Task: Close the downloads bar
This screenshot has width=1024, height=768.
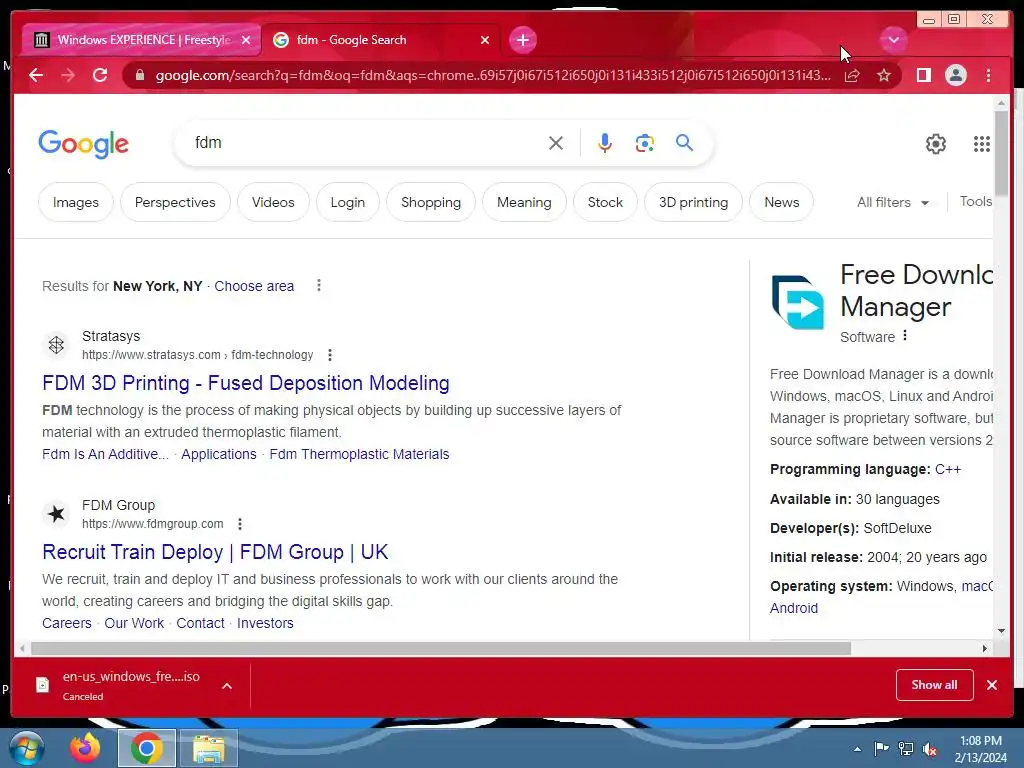Action: tap(992, 685)
